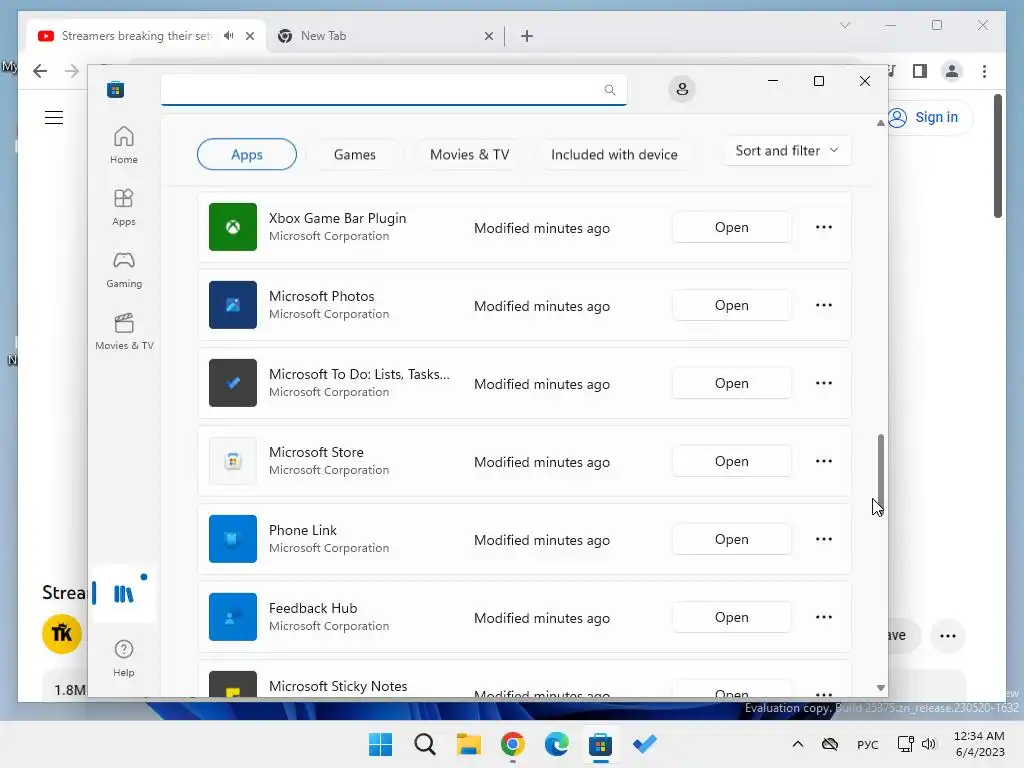The height and width of the screenshot is (768, 1024).
Task: Click the Microsoft Store logo icon
Action: tap(116, 89)
